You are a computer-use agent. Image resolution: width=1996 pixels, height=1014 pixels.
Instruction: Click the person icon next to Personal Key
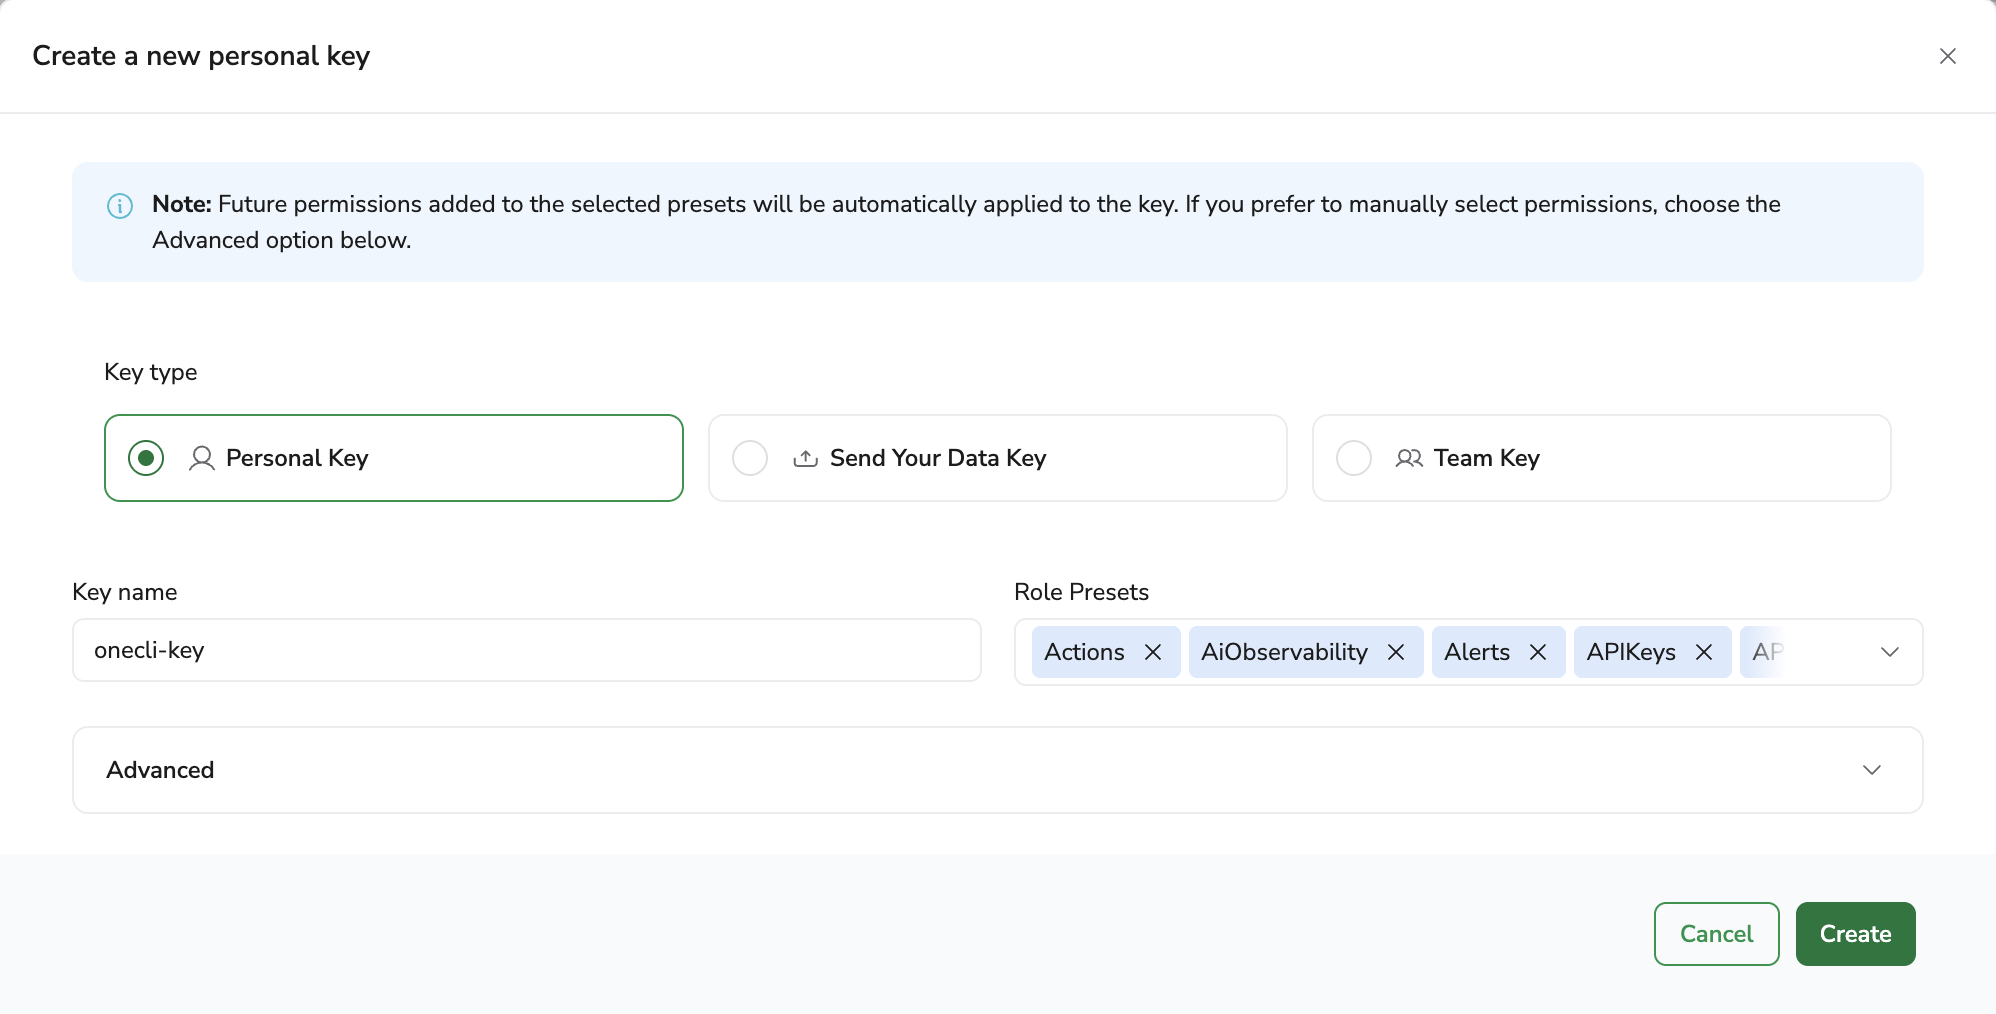pos(202,458)
